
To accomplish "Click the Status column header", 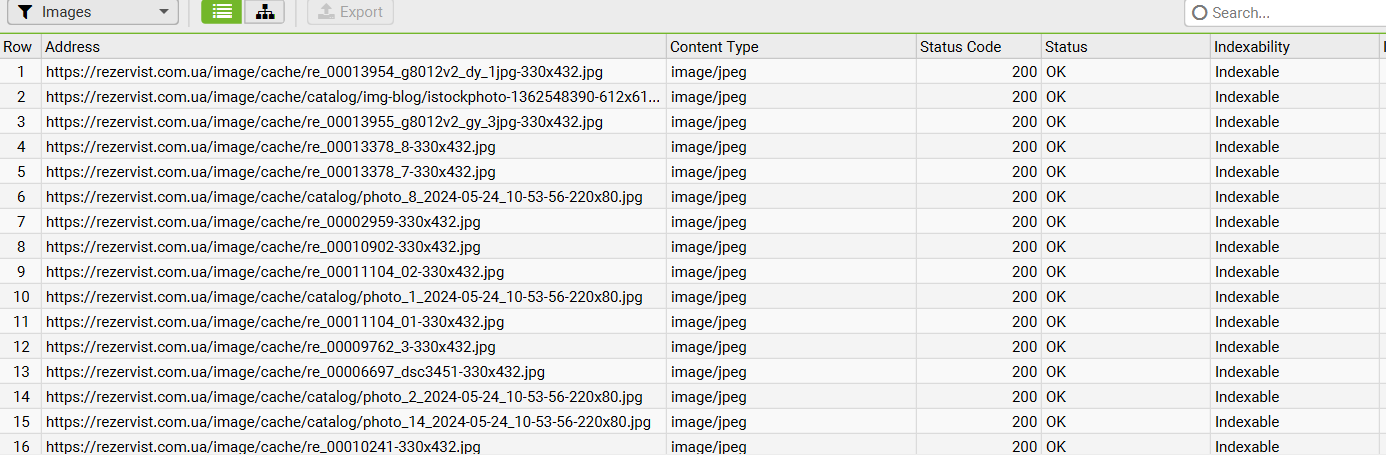I will [x=1066, y=47].
